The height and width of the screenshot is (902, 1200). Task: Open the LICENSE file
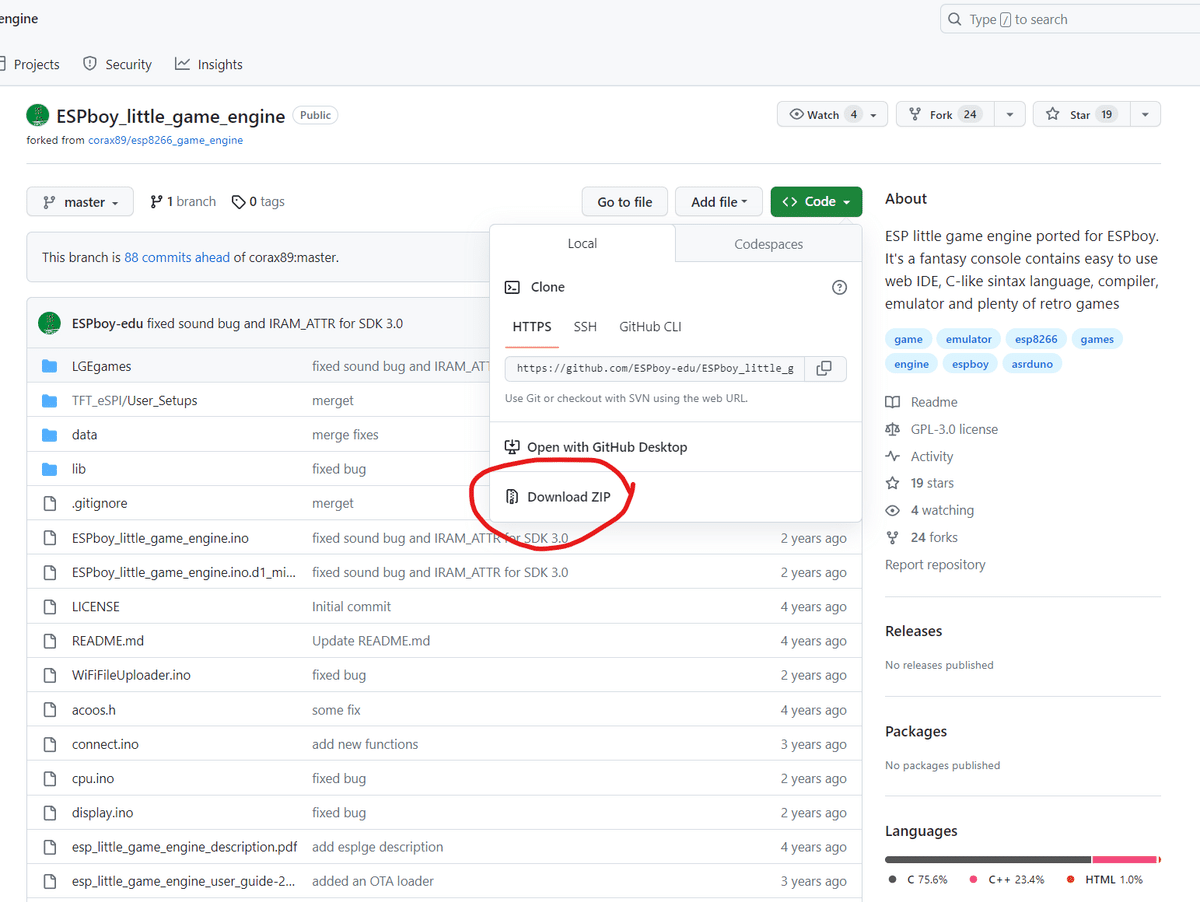pos(96,606)
